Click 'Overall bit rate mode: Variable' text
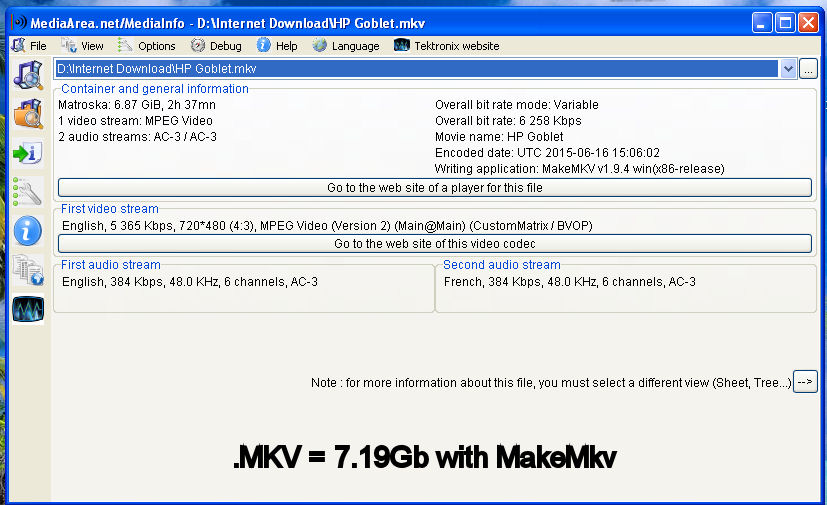Viewport: 827px width, 505px height. (x=517, y=104)
